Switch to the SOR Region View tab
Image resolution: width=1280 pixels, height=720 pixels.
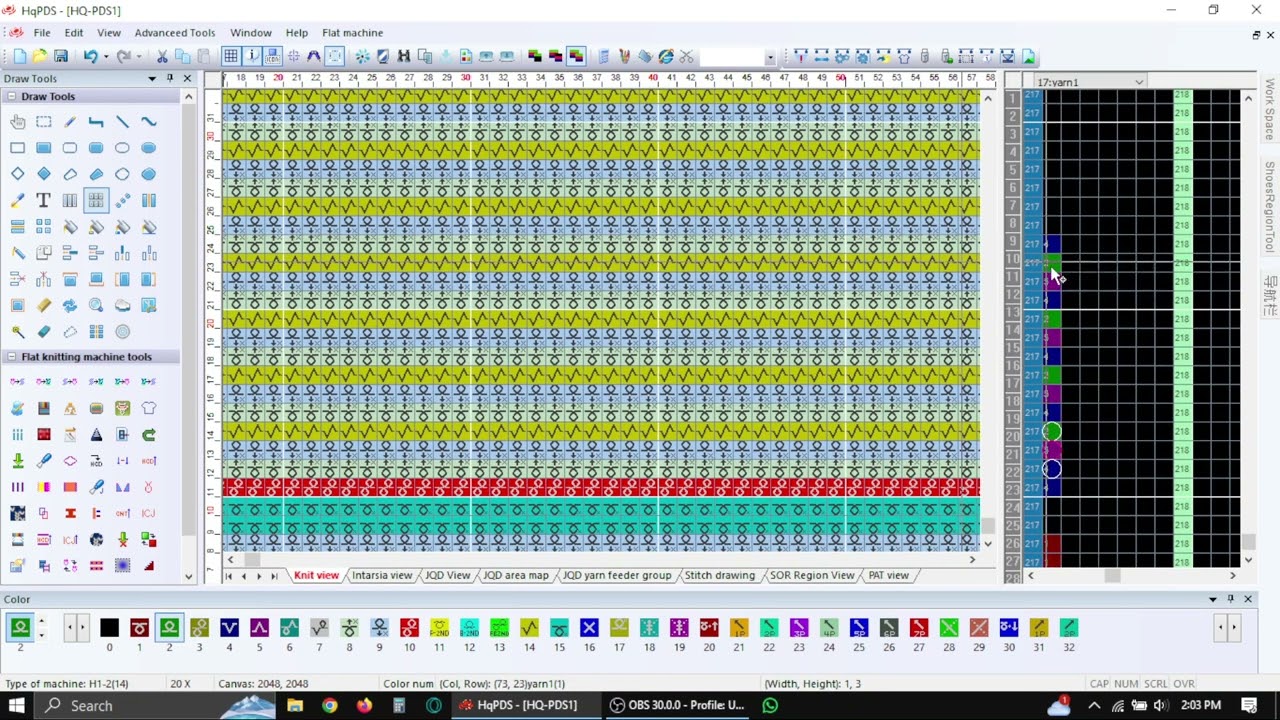click(x=812, y=576)
